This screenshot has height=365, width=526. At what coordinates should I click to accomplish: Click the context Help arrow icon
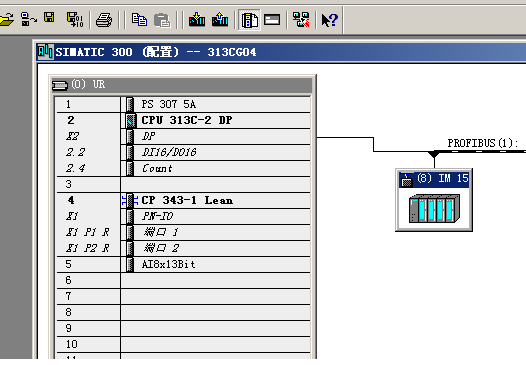[x=329, y=20]
